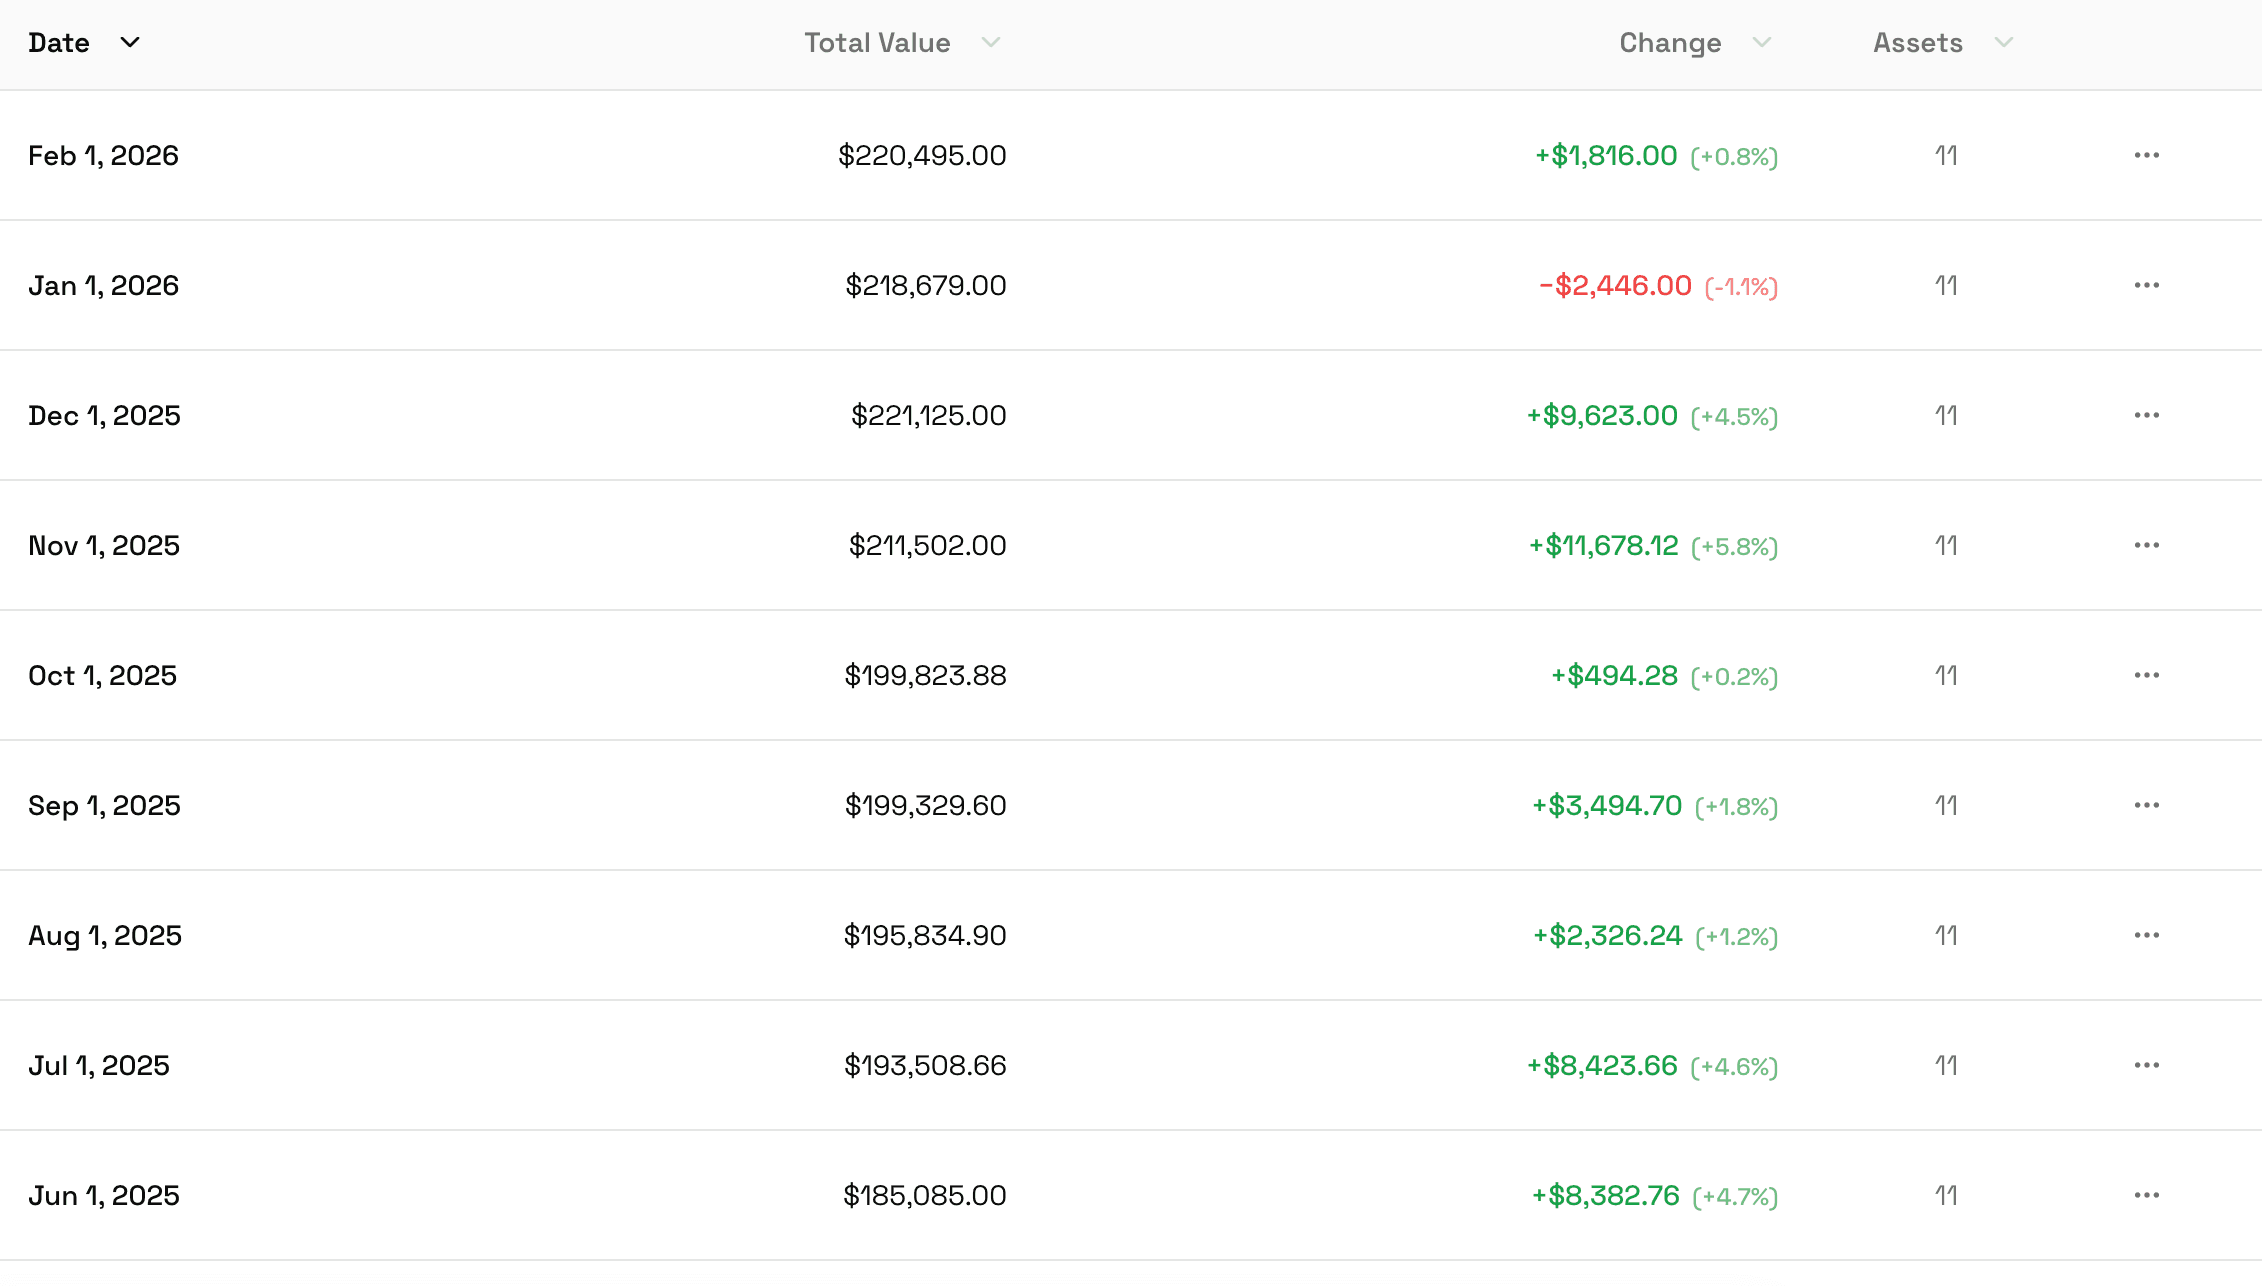Open the options menu for Sep 1, 2025
The width and height of the screenshot is (2262, 1286).
click(x=2147, y=805)
